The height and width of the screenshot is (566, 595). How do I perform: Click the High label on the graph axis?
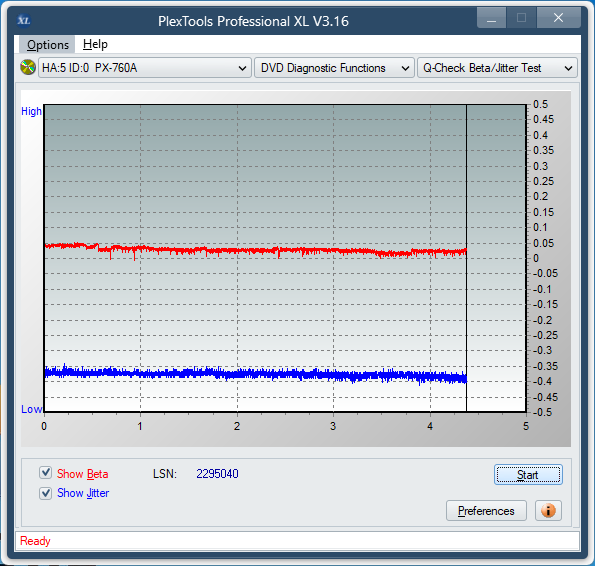tap(31, 111)
